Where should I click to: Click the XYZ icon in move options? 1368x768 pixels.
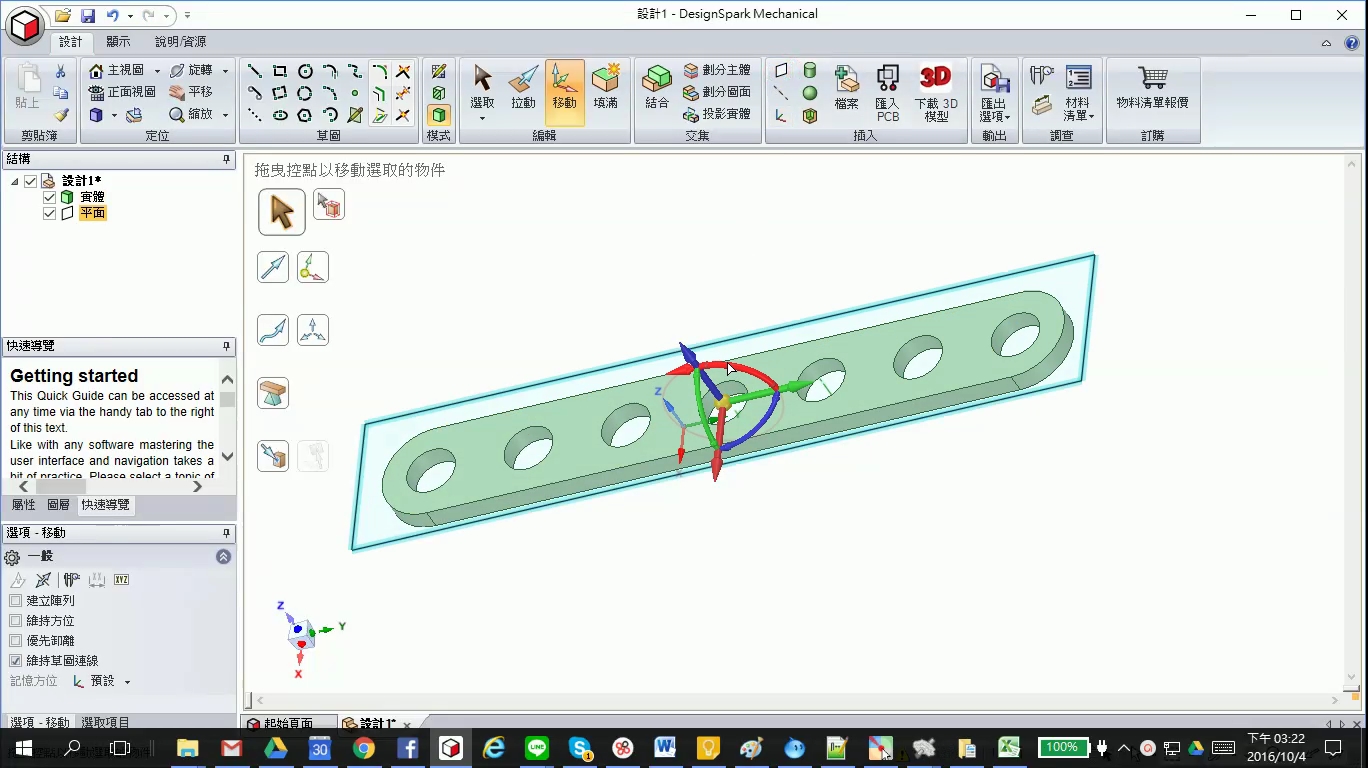121,580
